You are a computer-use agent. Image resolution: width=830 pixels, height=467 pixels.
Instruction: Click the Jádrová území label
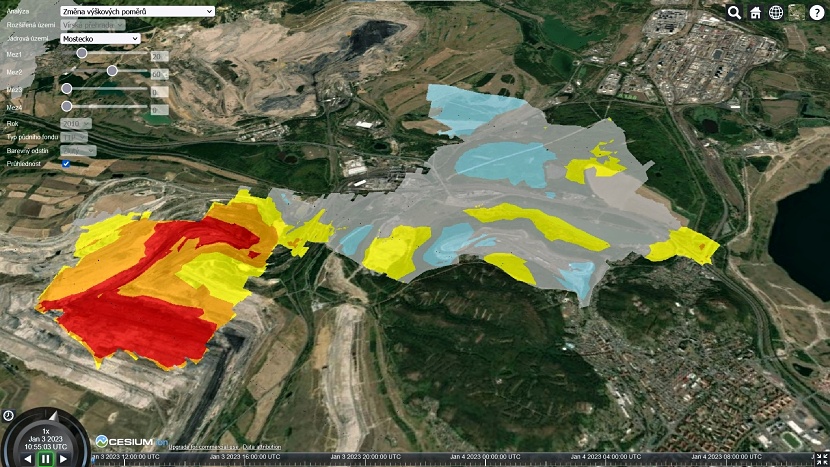click(27, 39)
